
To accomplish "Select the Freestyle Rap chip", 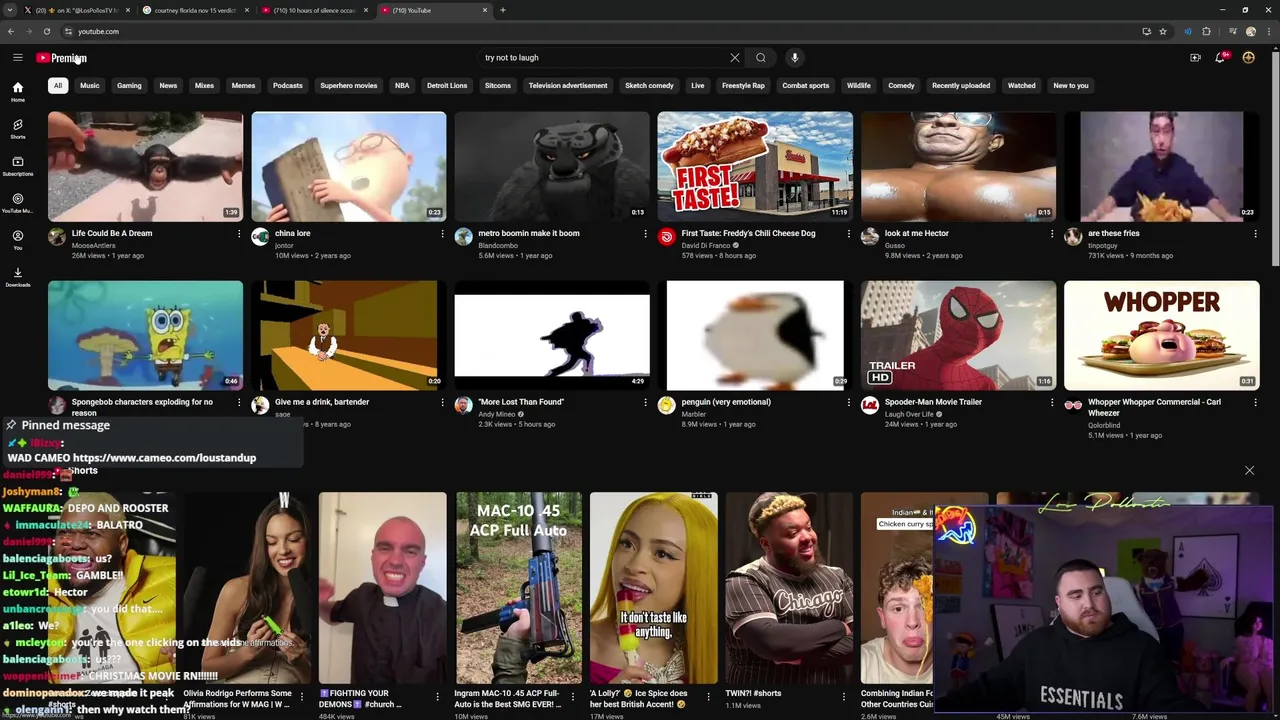I will click(x=743, y=85).
